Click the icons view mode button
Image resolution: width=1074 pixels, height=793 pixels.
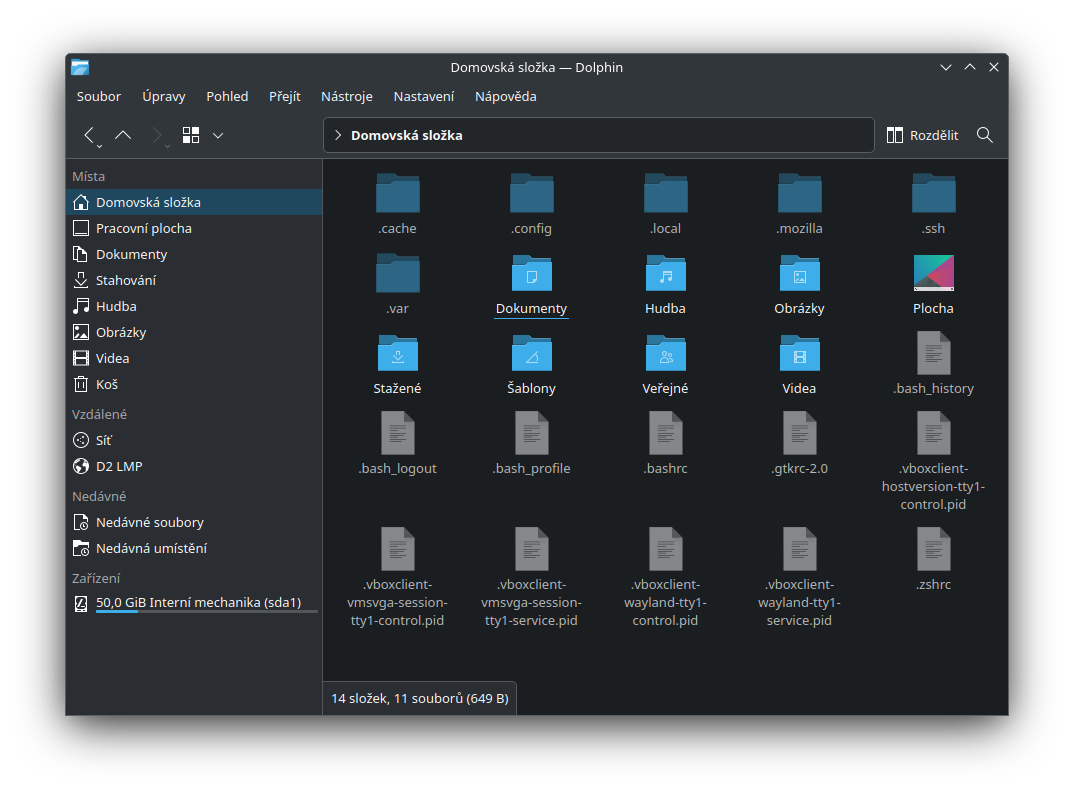click(x=191, y=135)
